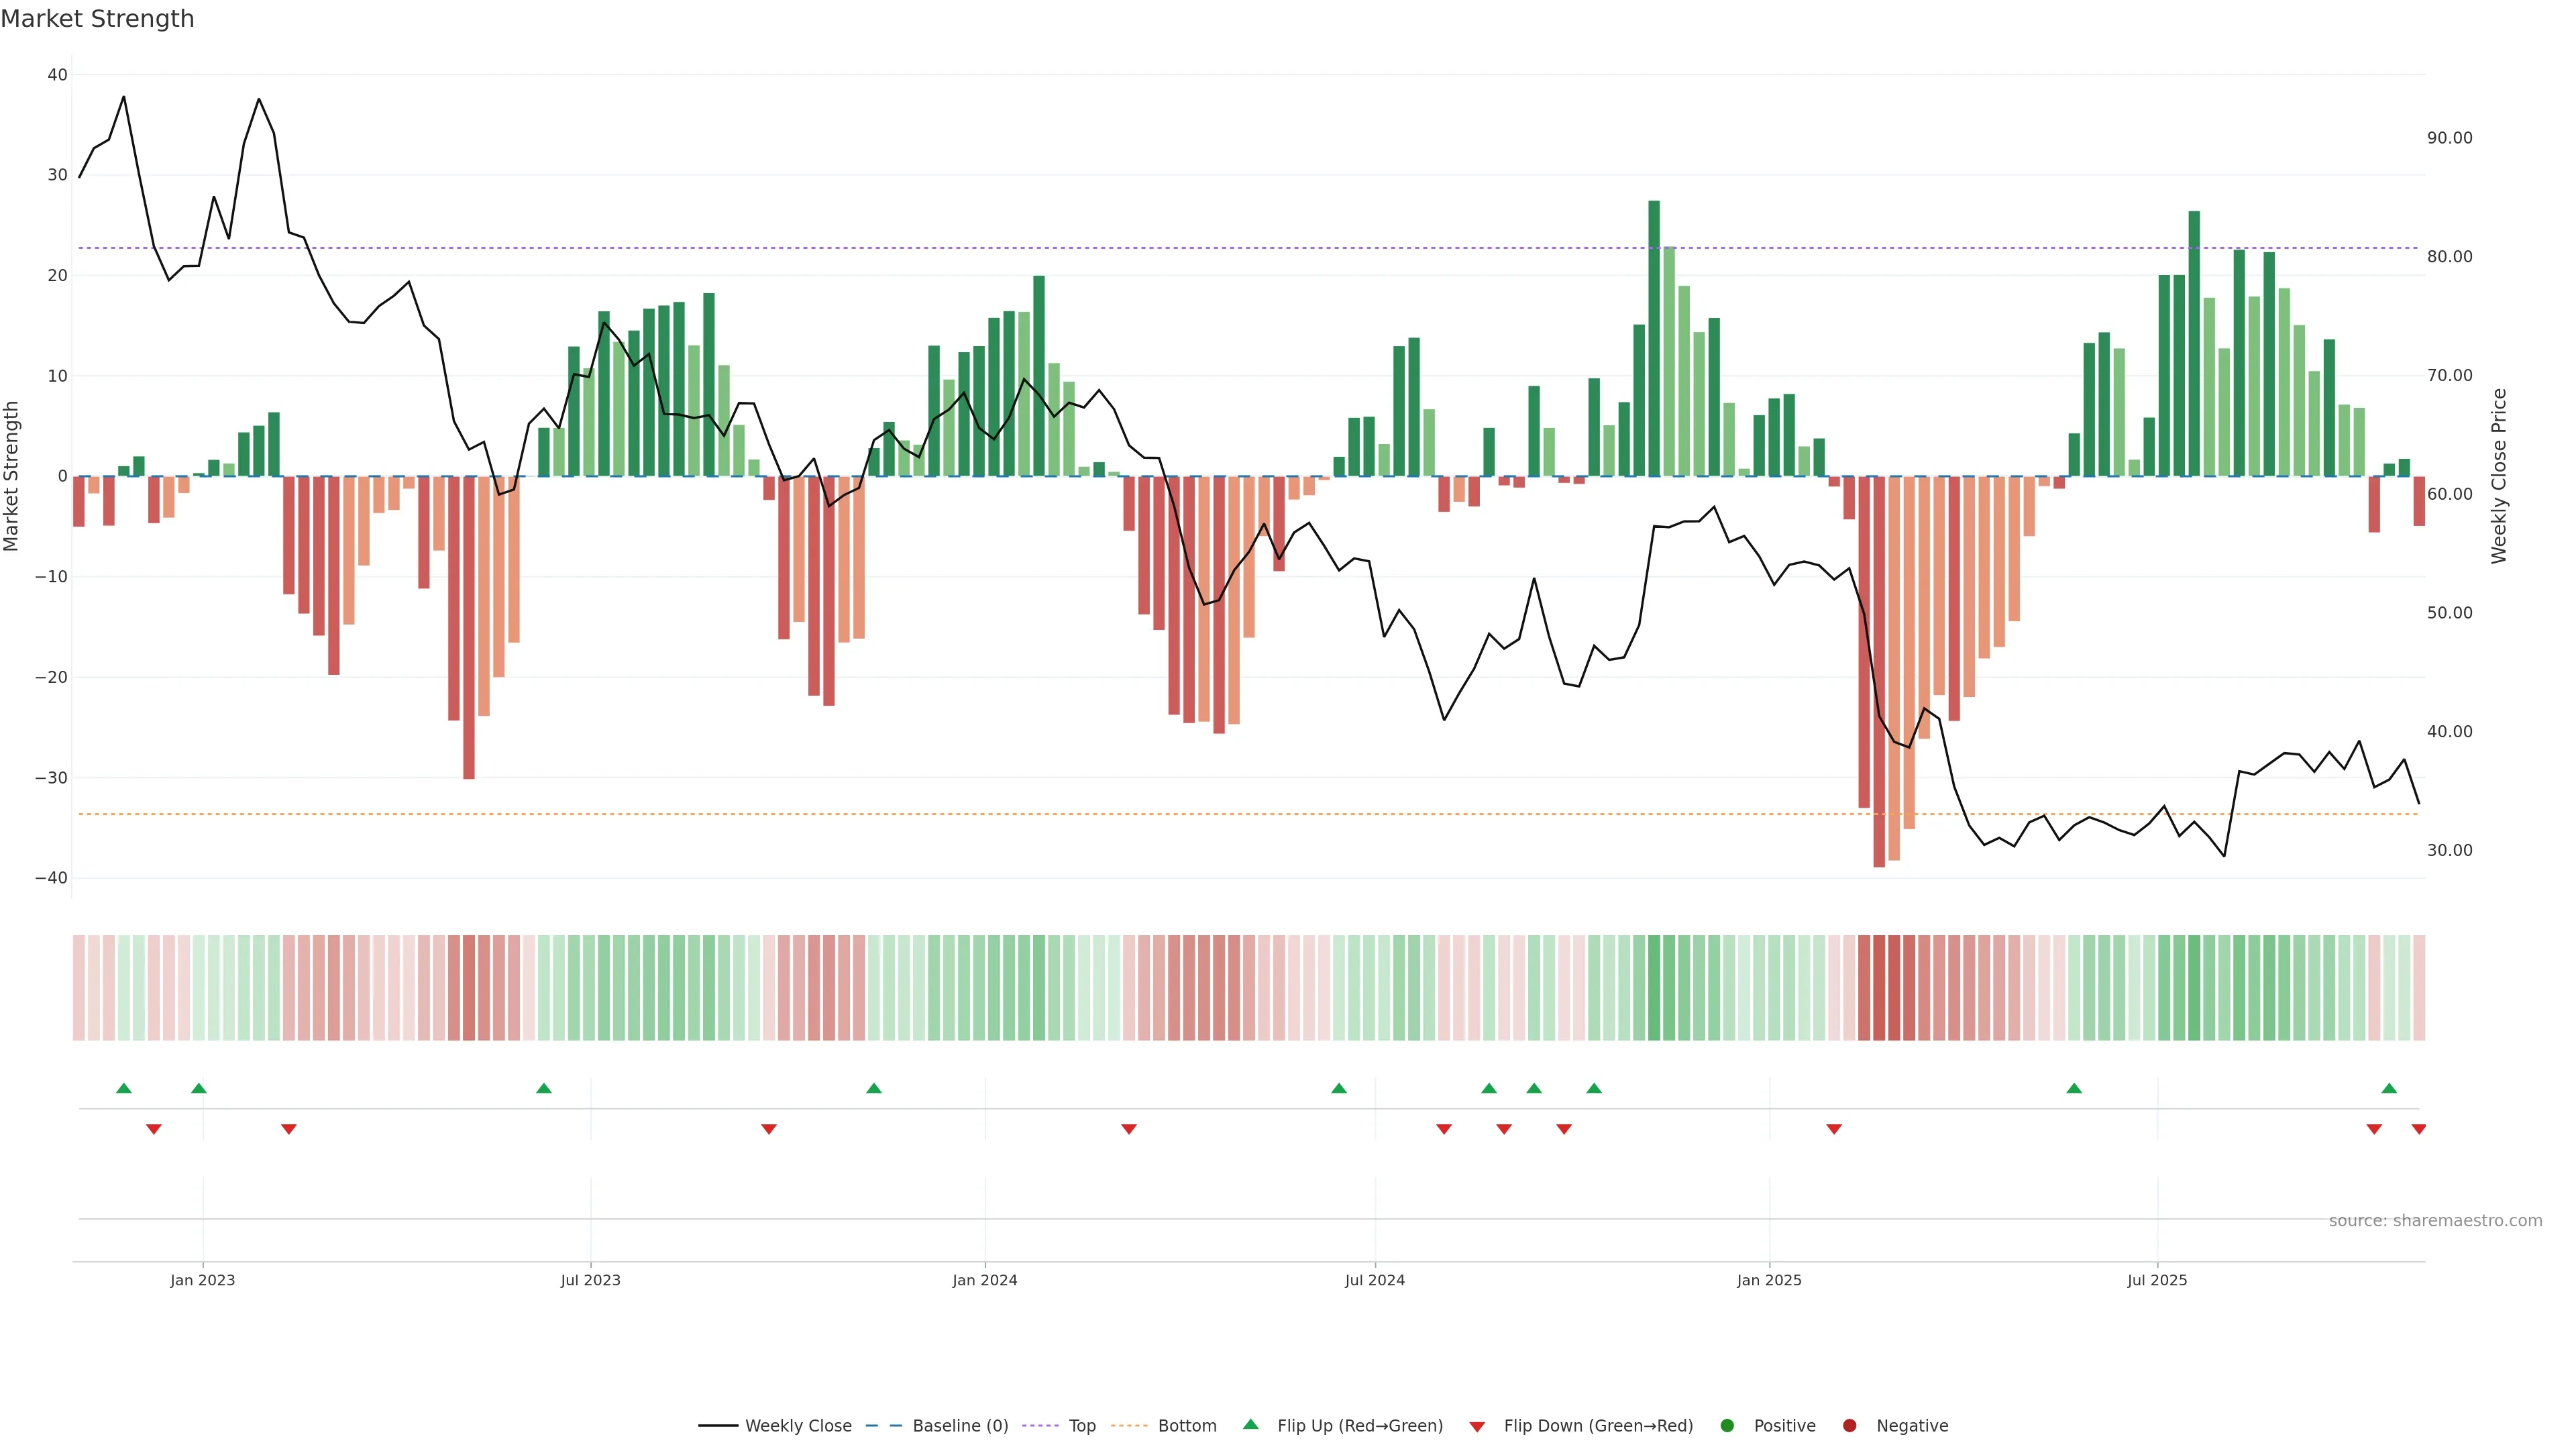The image size is (2576, 1449).
Task: Click the source: sharemaestro.com text
Action: pyautogui.click(x=2435, y=1221)
